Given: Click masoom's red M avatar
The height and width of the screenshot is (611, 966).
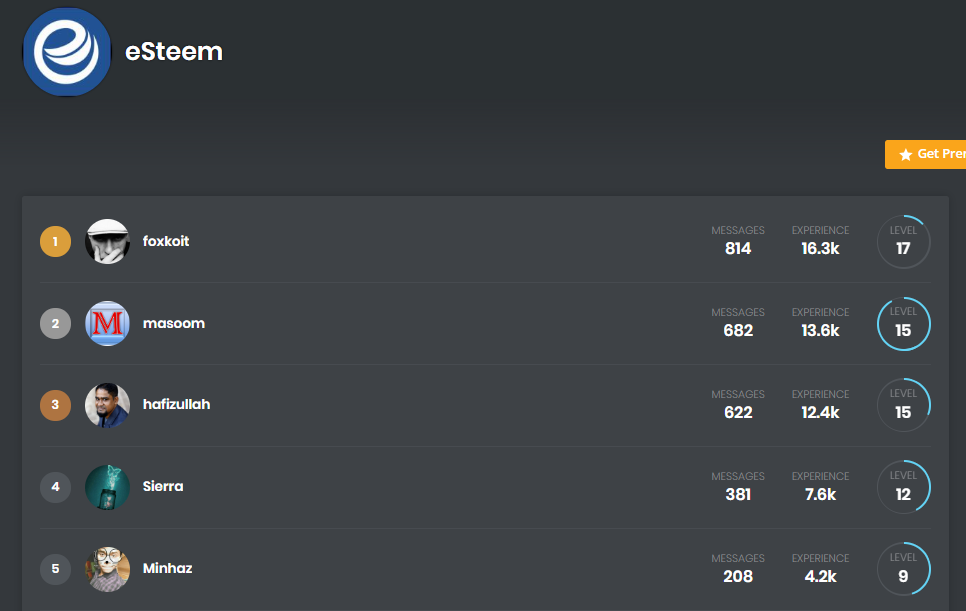Looking at the screenshot, I should pyautogui.click(x=107, y=323).
